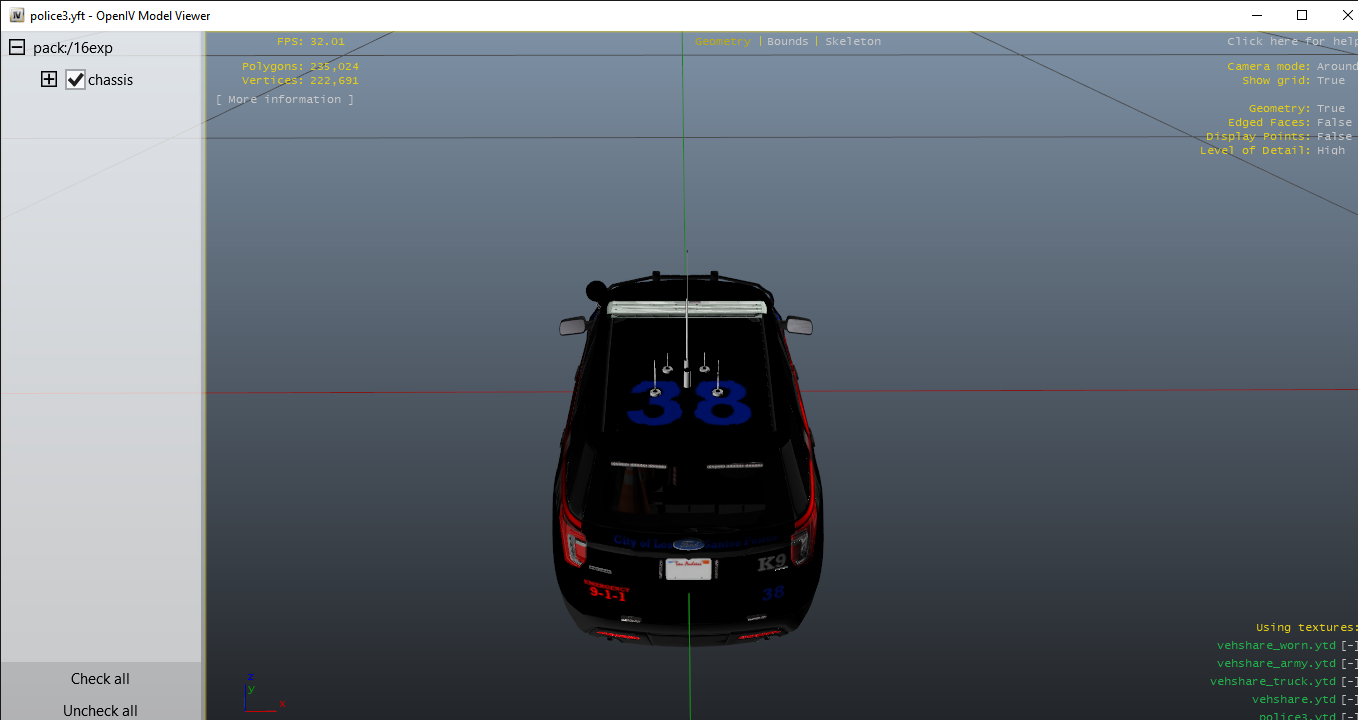1358x720 pixels.
Task: Change the Camera mode setting value
Action: coord(1336,67)
